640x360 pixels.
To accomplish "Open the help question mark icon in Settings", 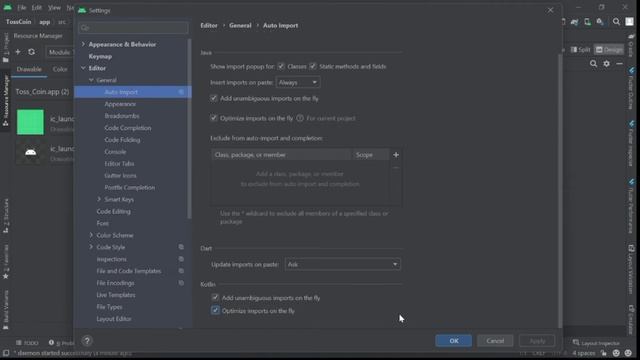I will pos(87,340).
